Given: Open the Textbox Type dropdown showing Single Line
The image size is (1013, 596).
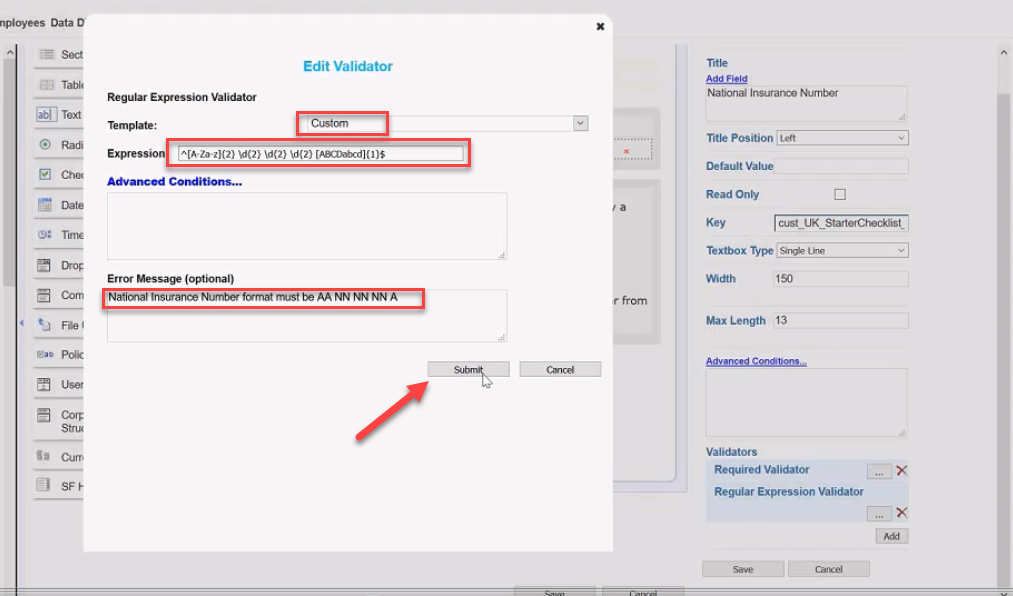Looking at the screenshot, I should pos(842,251).
